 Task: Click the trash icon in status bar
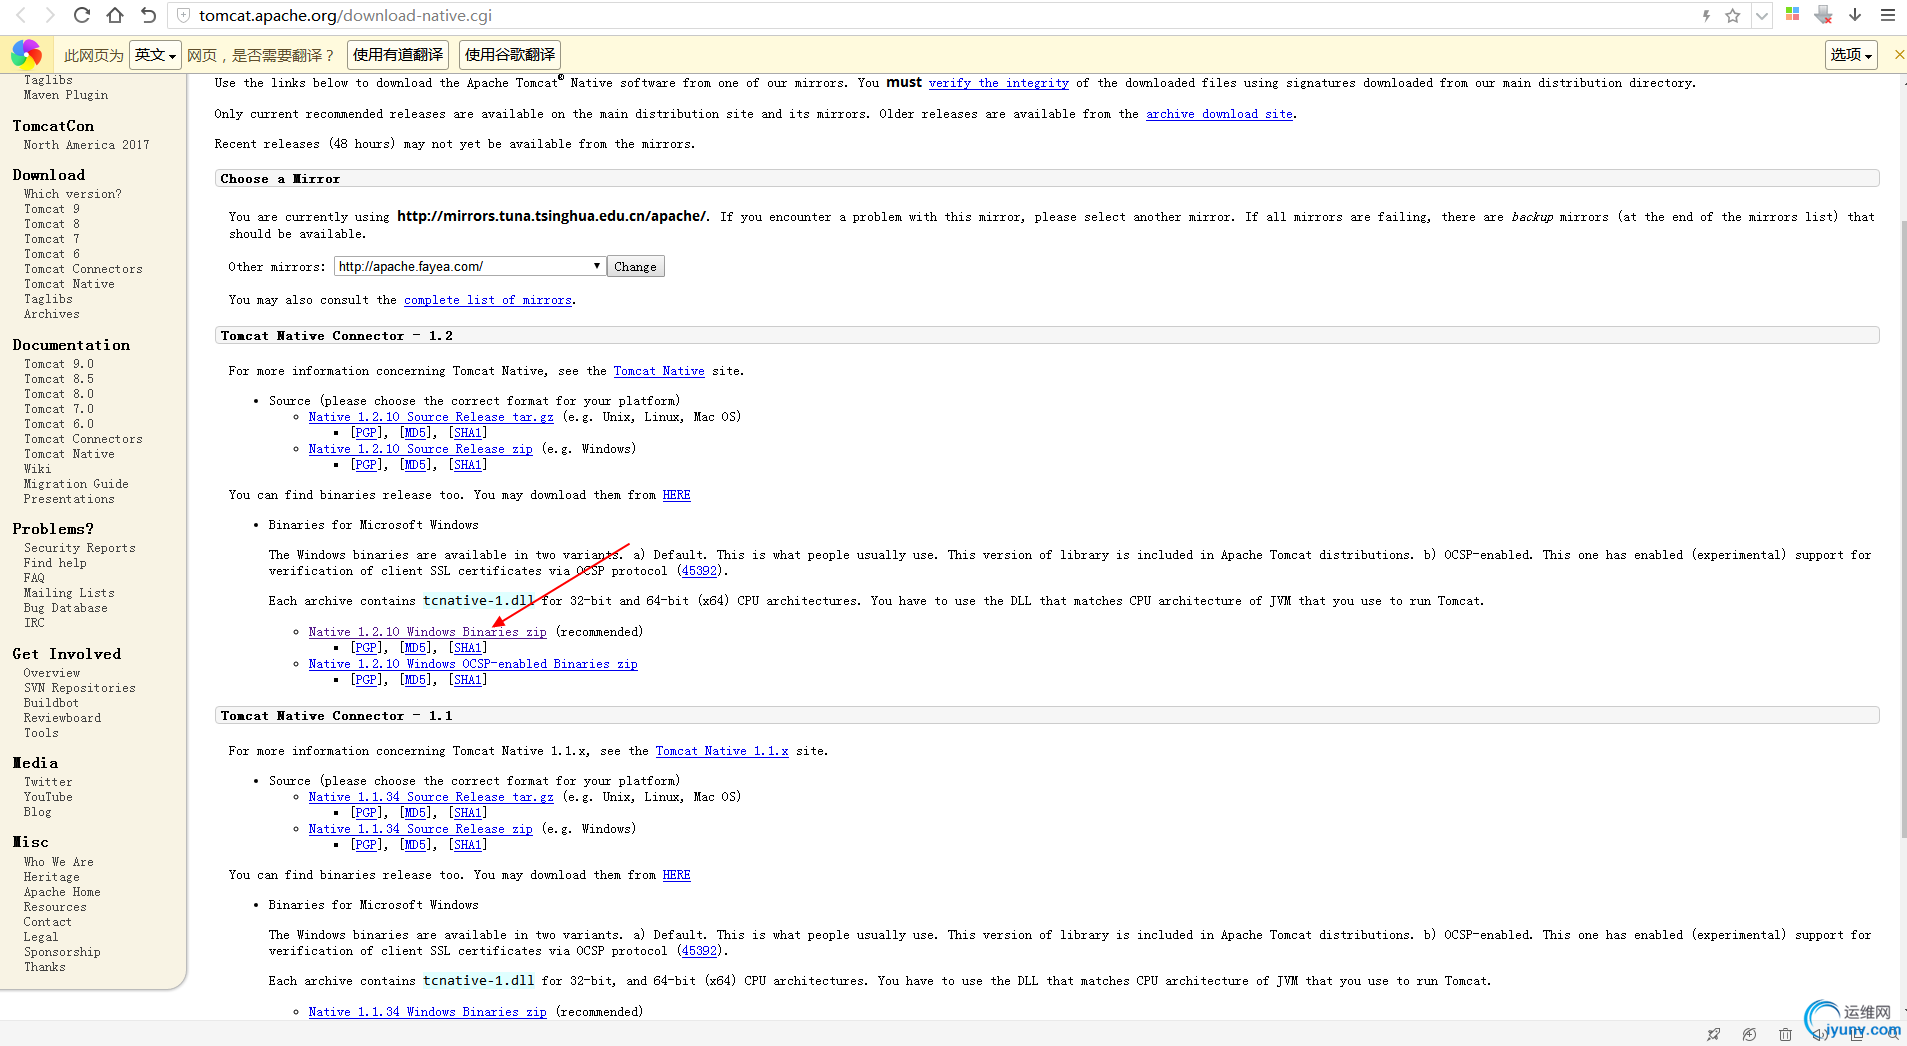1785,1034
